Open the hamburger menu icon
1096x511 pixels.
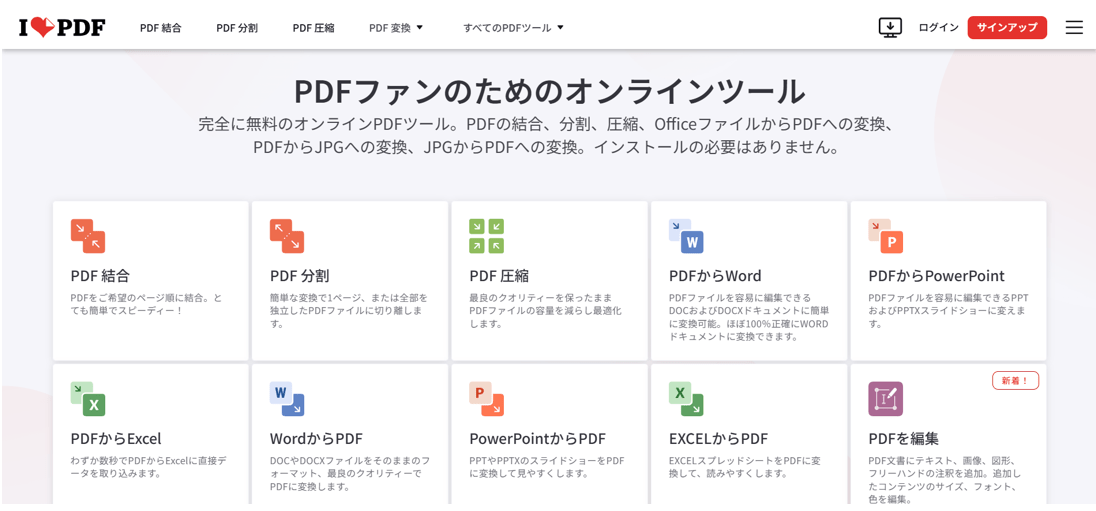1074,28
